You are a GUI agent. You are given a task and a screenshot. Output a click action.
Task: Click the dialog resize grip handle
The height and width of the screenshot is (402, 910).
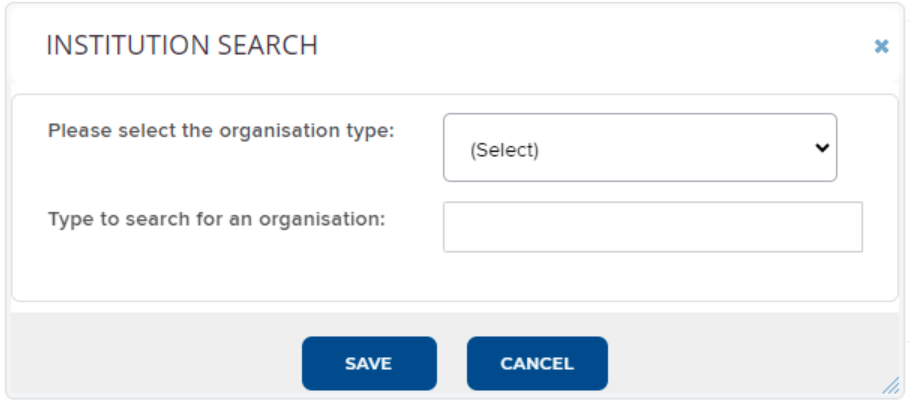coord(889,386)
